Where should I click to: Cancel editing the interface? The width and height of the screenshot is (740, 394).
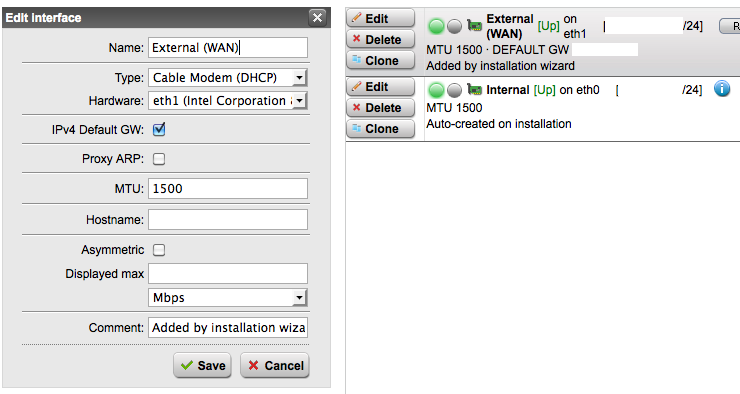[275, 365]
